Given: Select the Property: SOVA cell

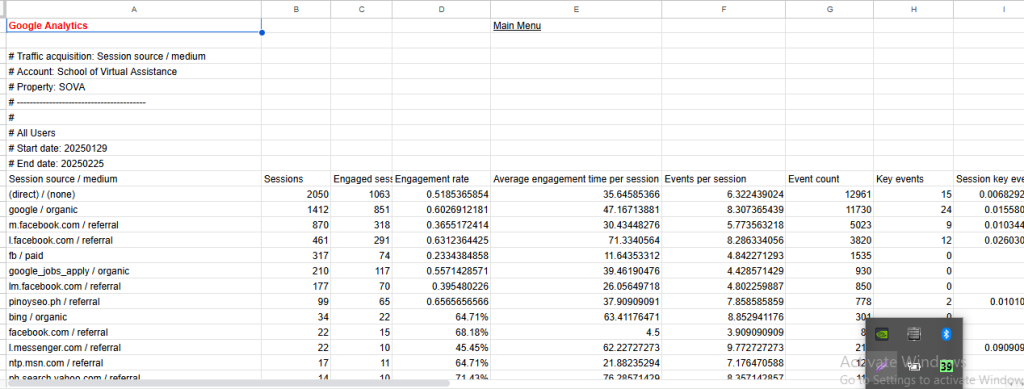Looking at the screenshot, I should tap(134, 87).
